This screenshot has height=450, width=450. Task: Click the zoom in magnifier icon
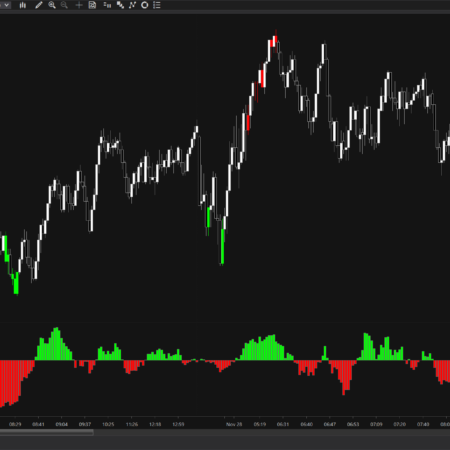coord(52,5)
